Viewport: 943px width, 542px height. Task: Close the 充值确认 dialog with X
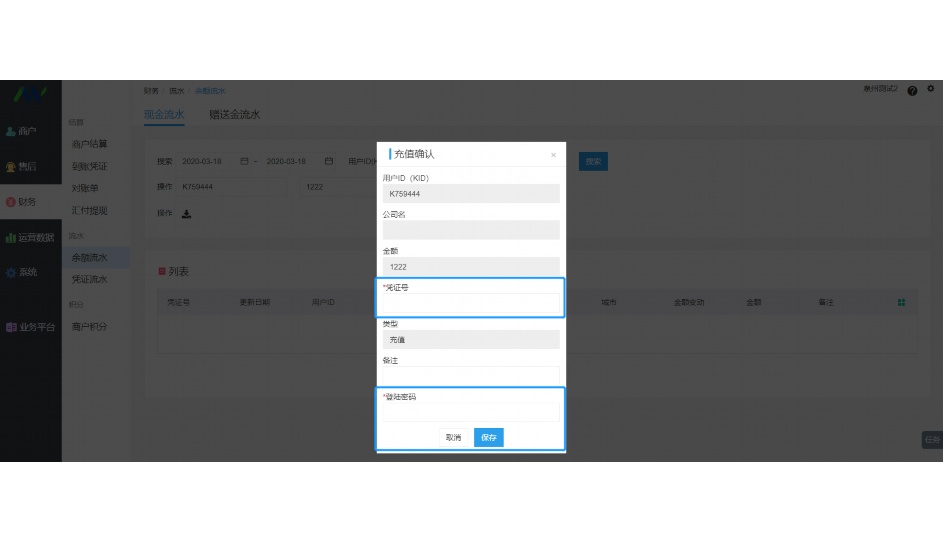553,155
